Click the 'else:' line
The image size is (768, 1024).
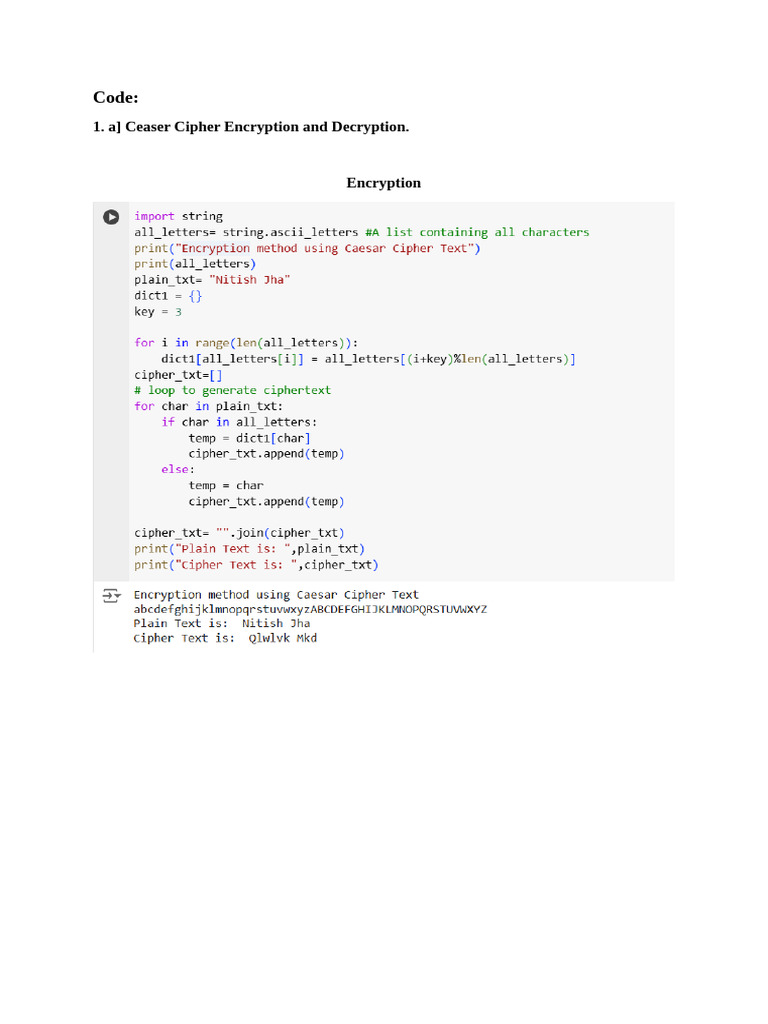[178, 470]
